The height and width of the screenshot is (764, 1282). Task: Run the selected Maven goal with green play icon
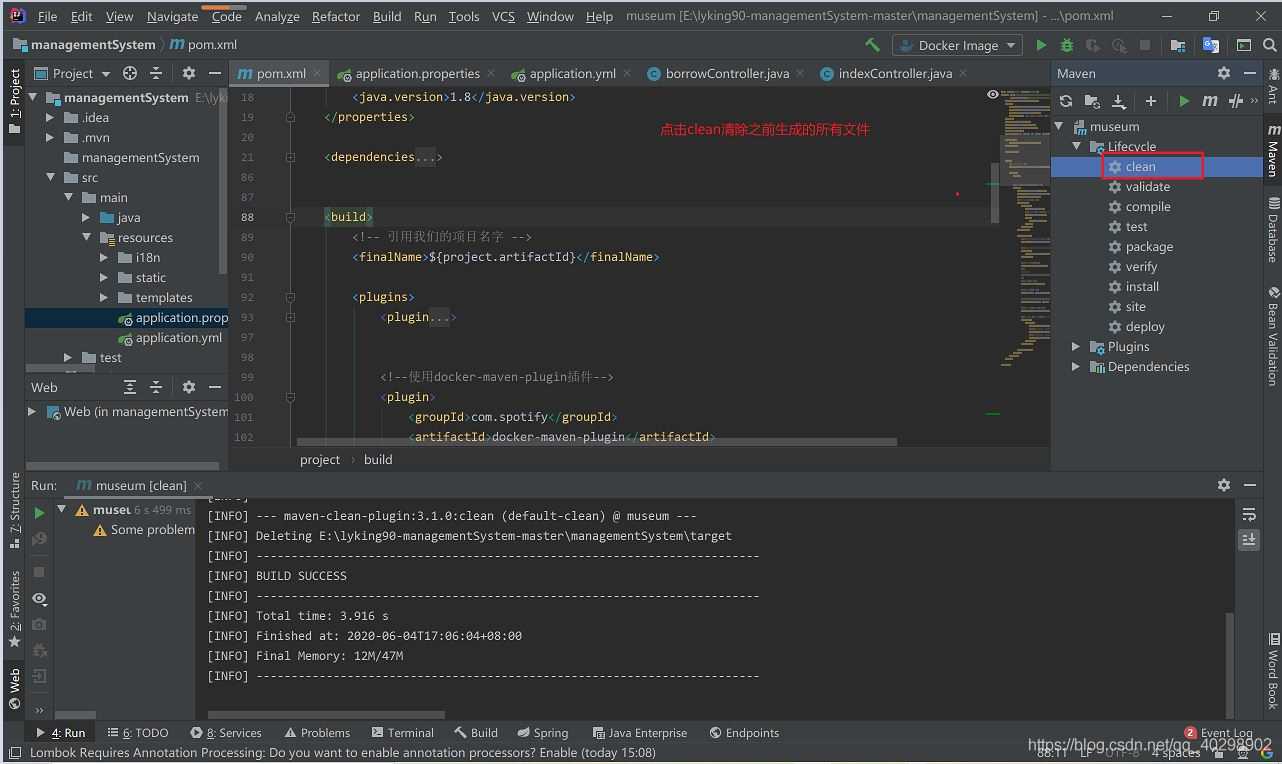[1184, 100]
